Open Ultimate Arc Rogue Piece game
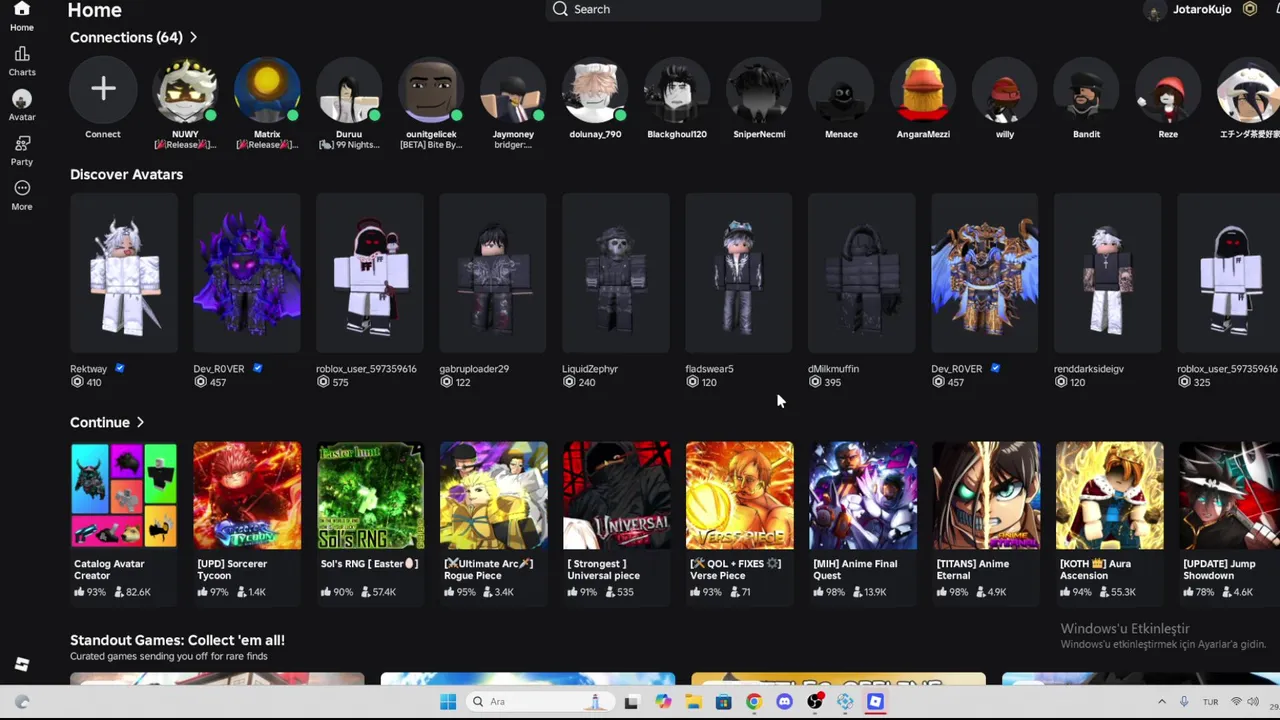Screen dimensions: 1280x720 tap(493, 495)
